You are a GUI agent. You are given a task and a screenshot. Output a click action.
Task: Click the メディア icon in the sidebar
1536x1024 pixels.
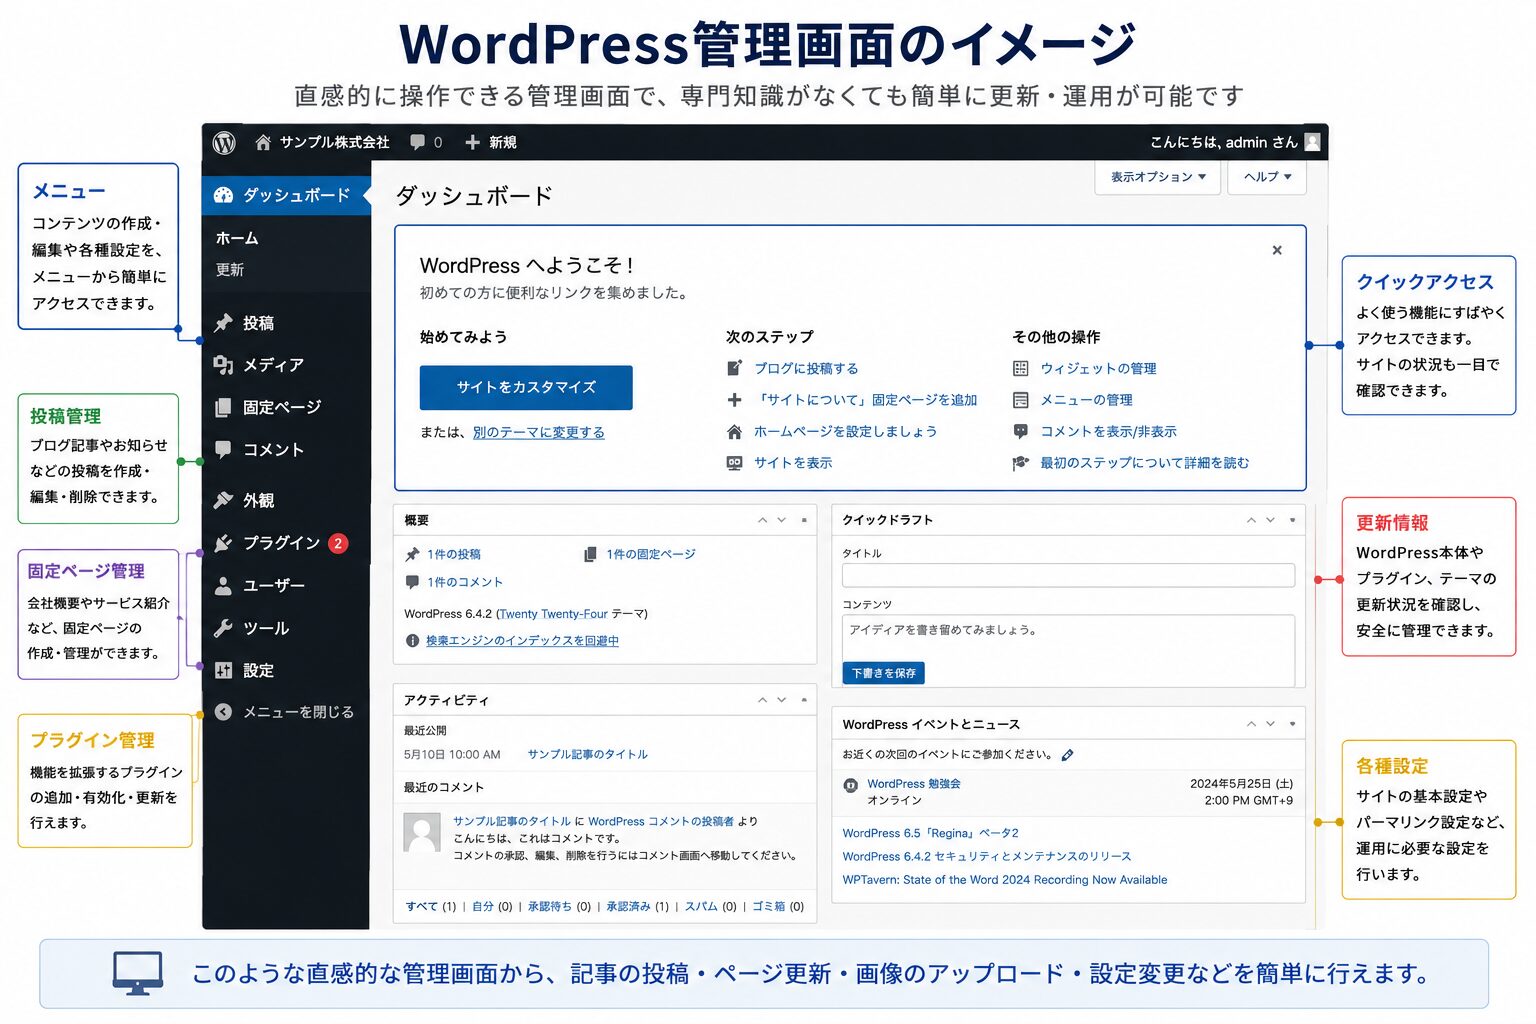tap(223, 365)
